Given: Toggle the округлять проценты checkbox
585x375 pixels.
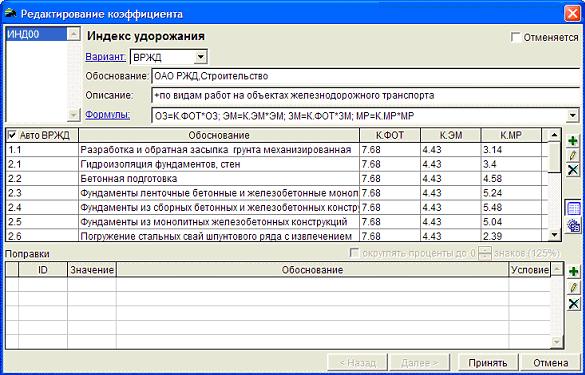Looking at the screenshot, I should [x=354, y=253].
